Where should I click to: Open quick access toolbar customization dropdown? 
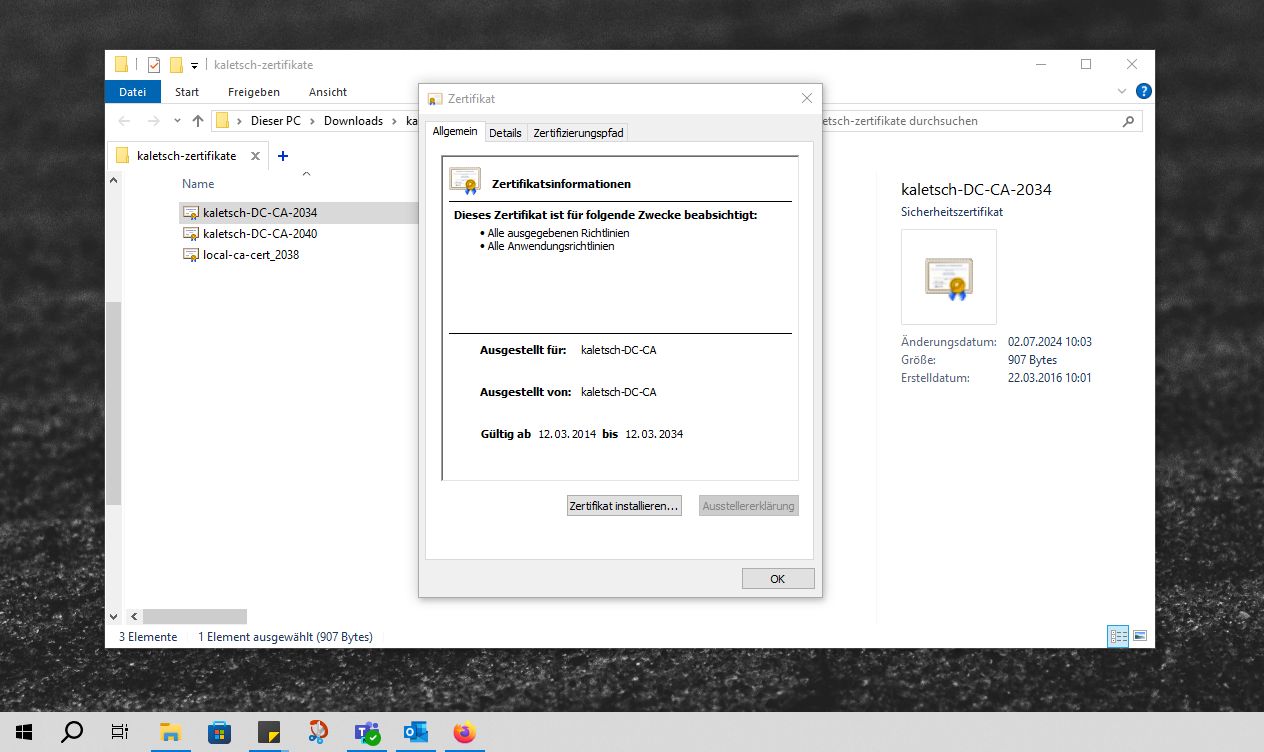click(x=194, y=66)
